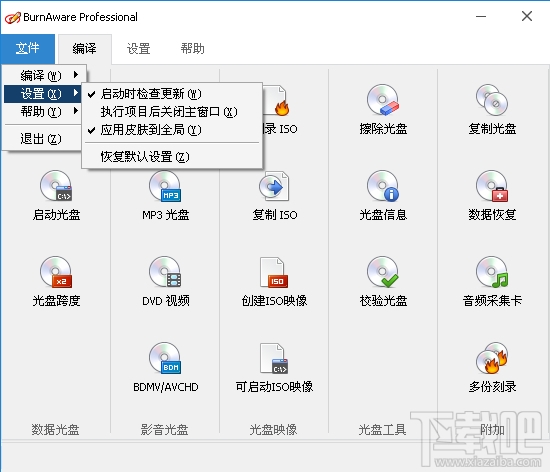
Task: Start the MP3 光盘 project
Action: pos(165,196)
